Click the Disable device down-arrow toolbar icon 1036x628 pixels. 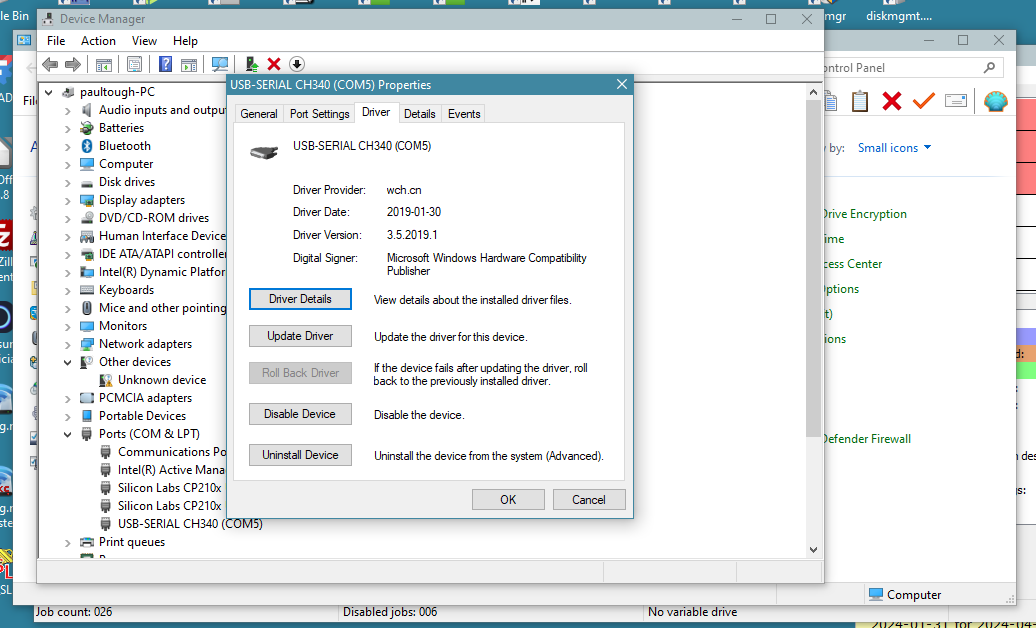(x=297, y=64)
